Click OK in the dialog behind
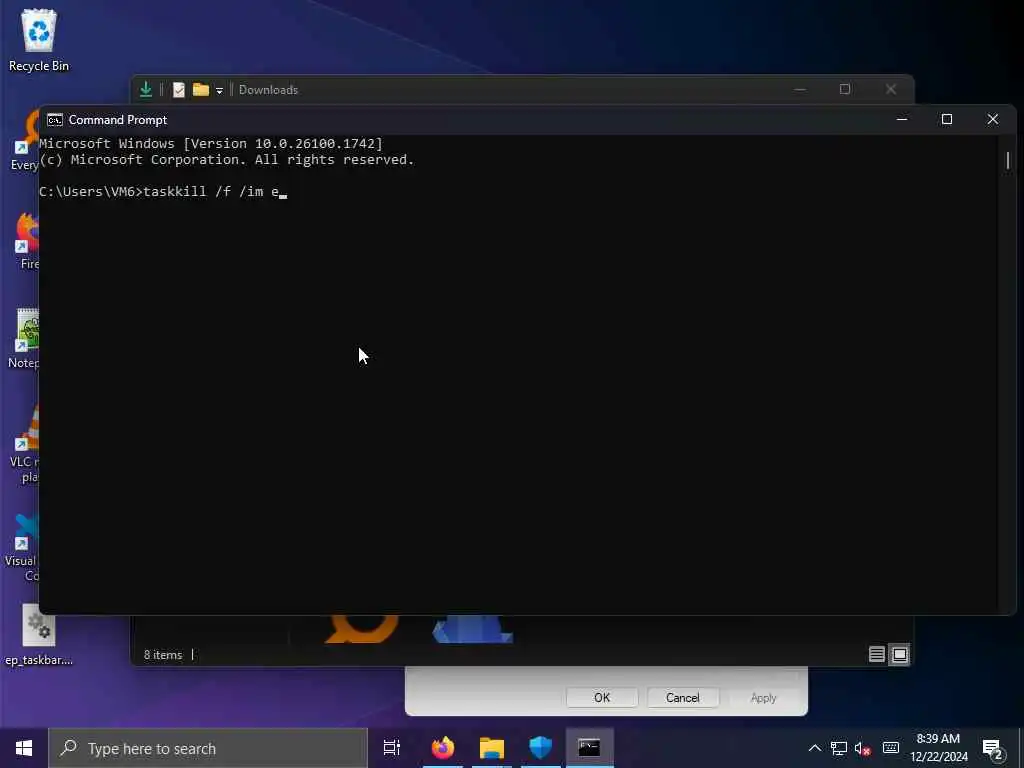Screen dimensions: 1024x768 [601, 697]
